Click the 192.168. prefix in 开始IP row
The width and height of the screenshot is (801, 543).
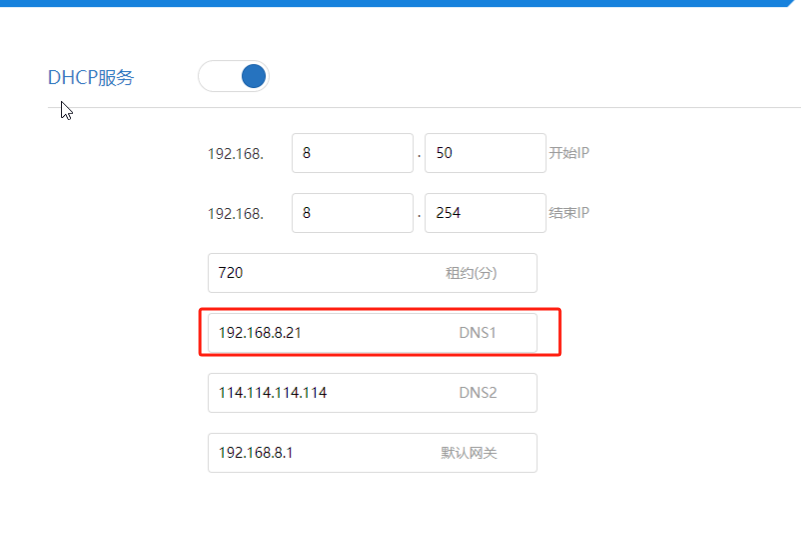pyautogui.click(x=236, y=154)
